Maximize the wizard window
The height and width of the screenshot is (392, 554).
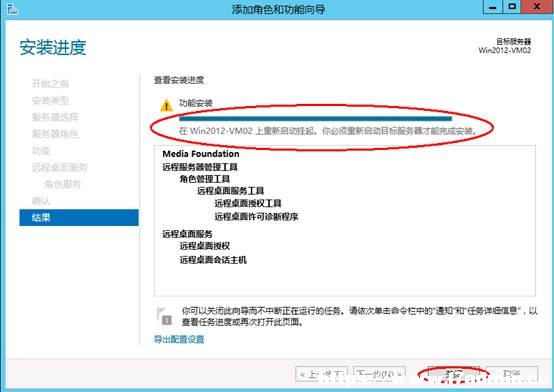tap(512, 7)
